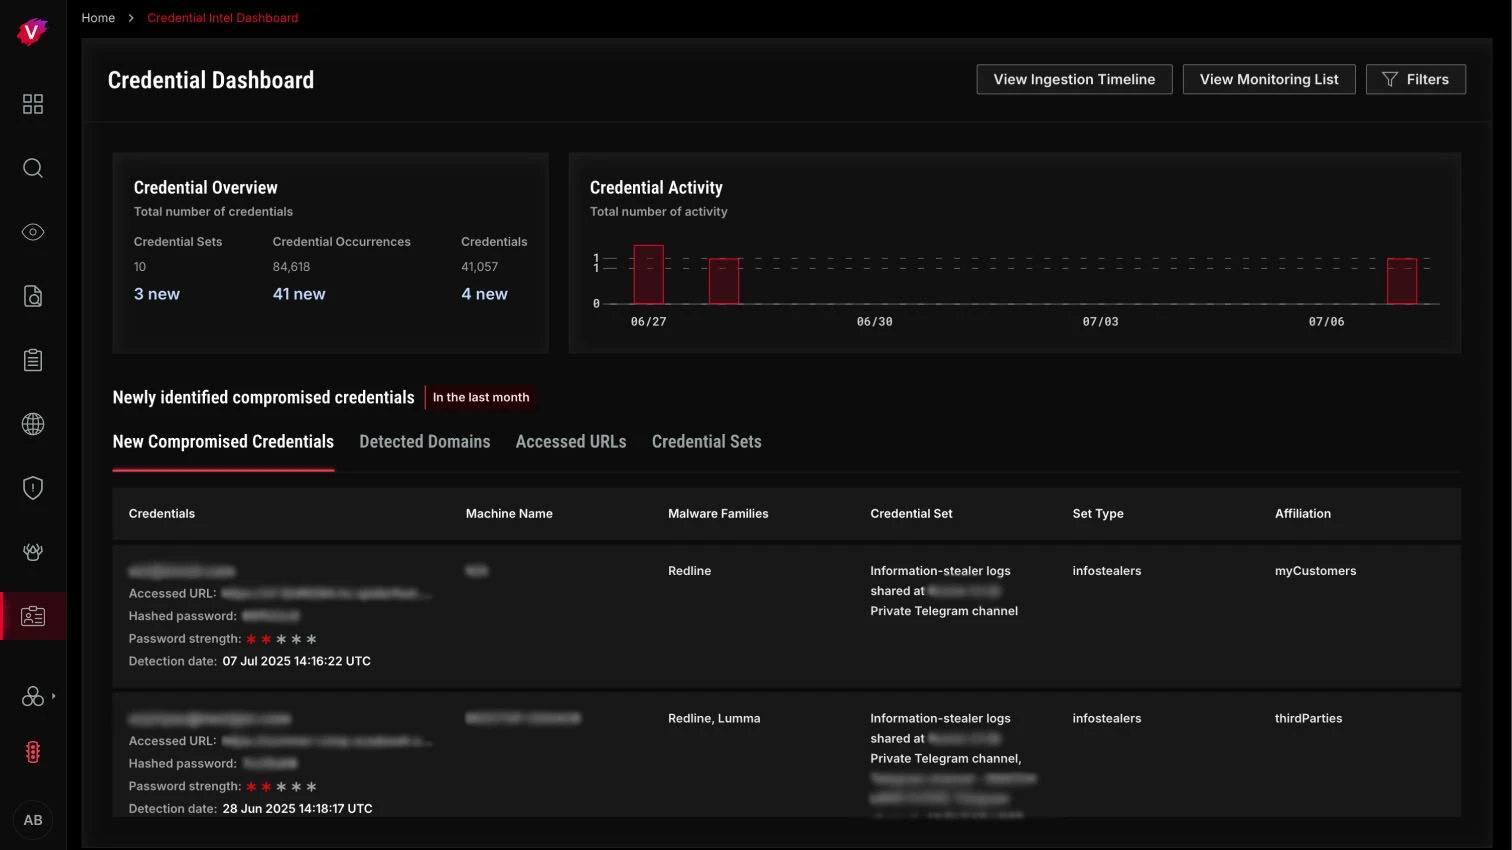The height and width of the screenshot is (850, 1512).
Task: Select the threat actor icon in sidebar
Action: pyautogui.click(x=33, y=551)
